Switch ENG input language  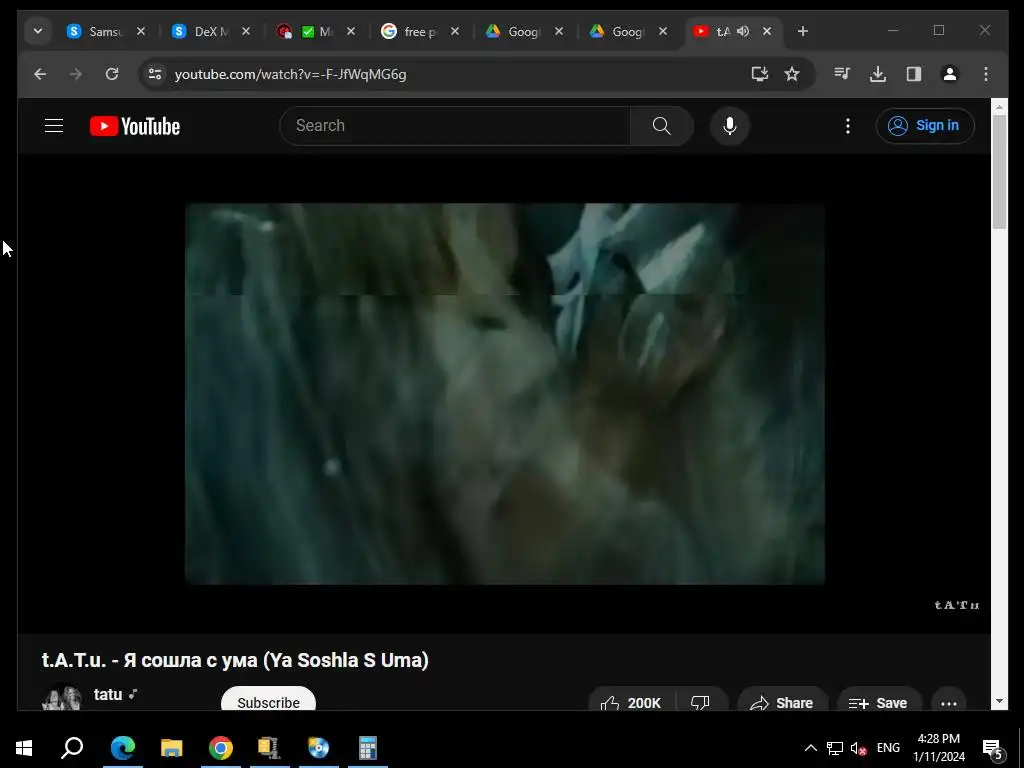pos(888,748)
